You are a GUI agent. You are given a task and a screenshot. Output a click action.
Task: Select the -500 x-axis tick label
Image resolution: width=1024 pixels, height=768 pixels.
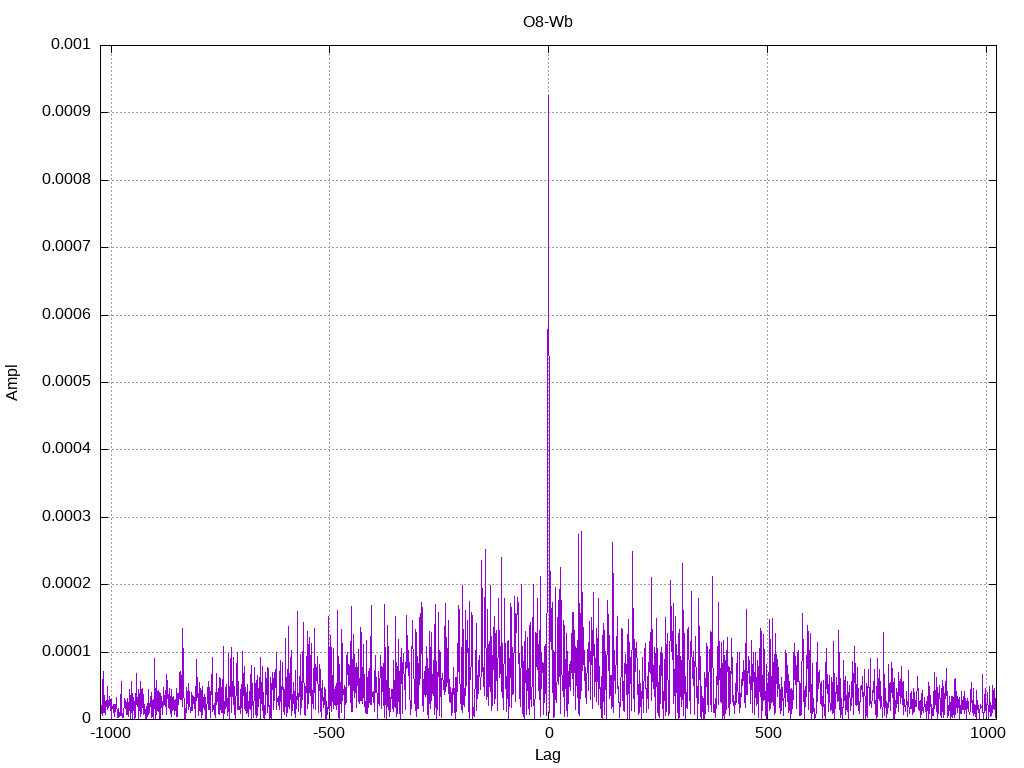tap(329, 734)
